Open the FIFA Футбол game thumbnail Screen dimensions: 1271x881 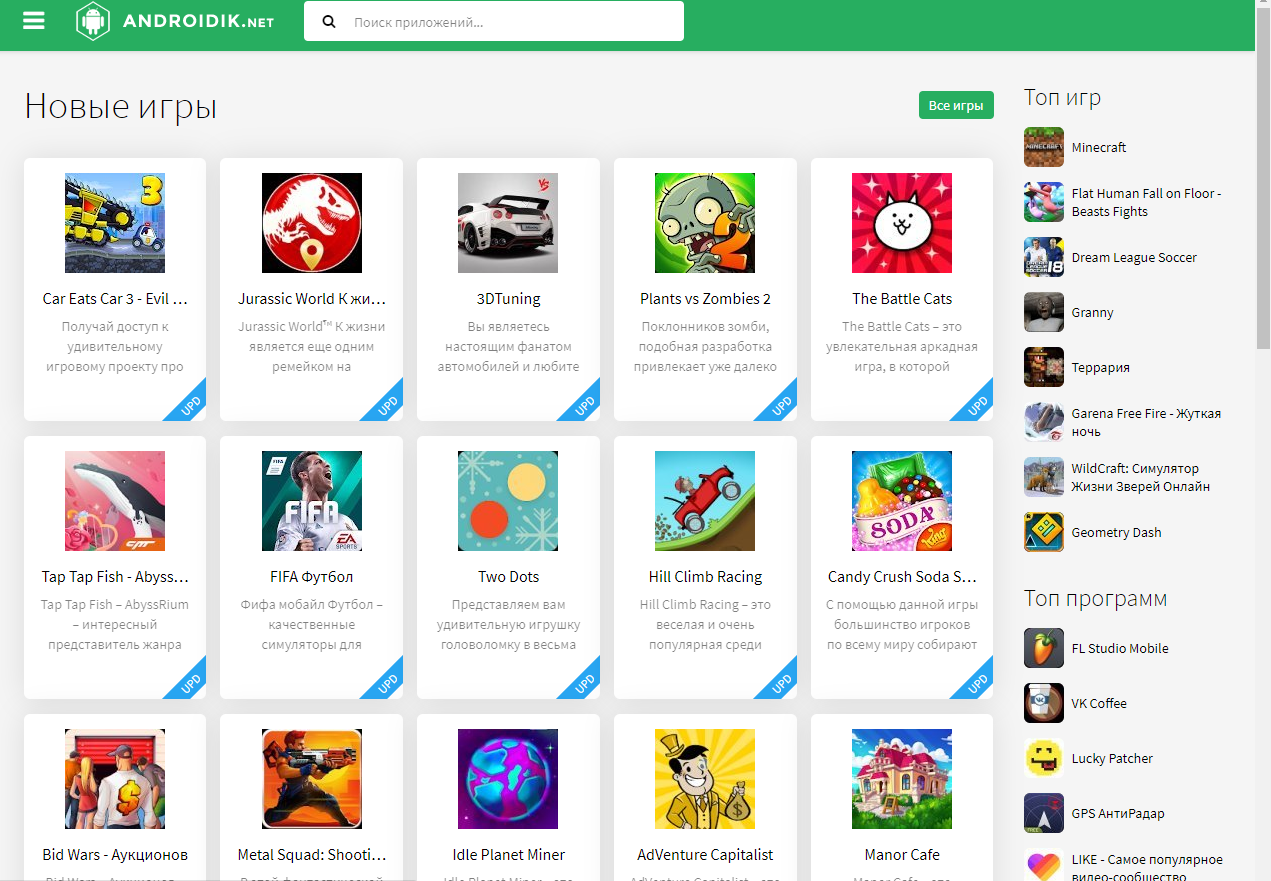[x=311, y=501]
